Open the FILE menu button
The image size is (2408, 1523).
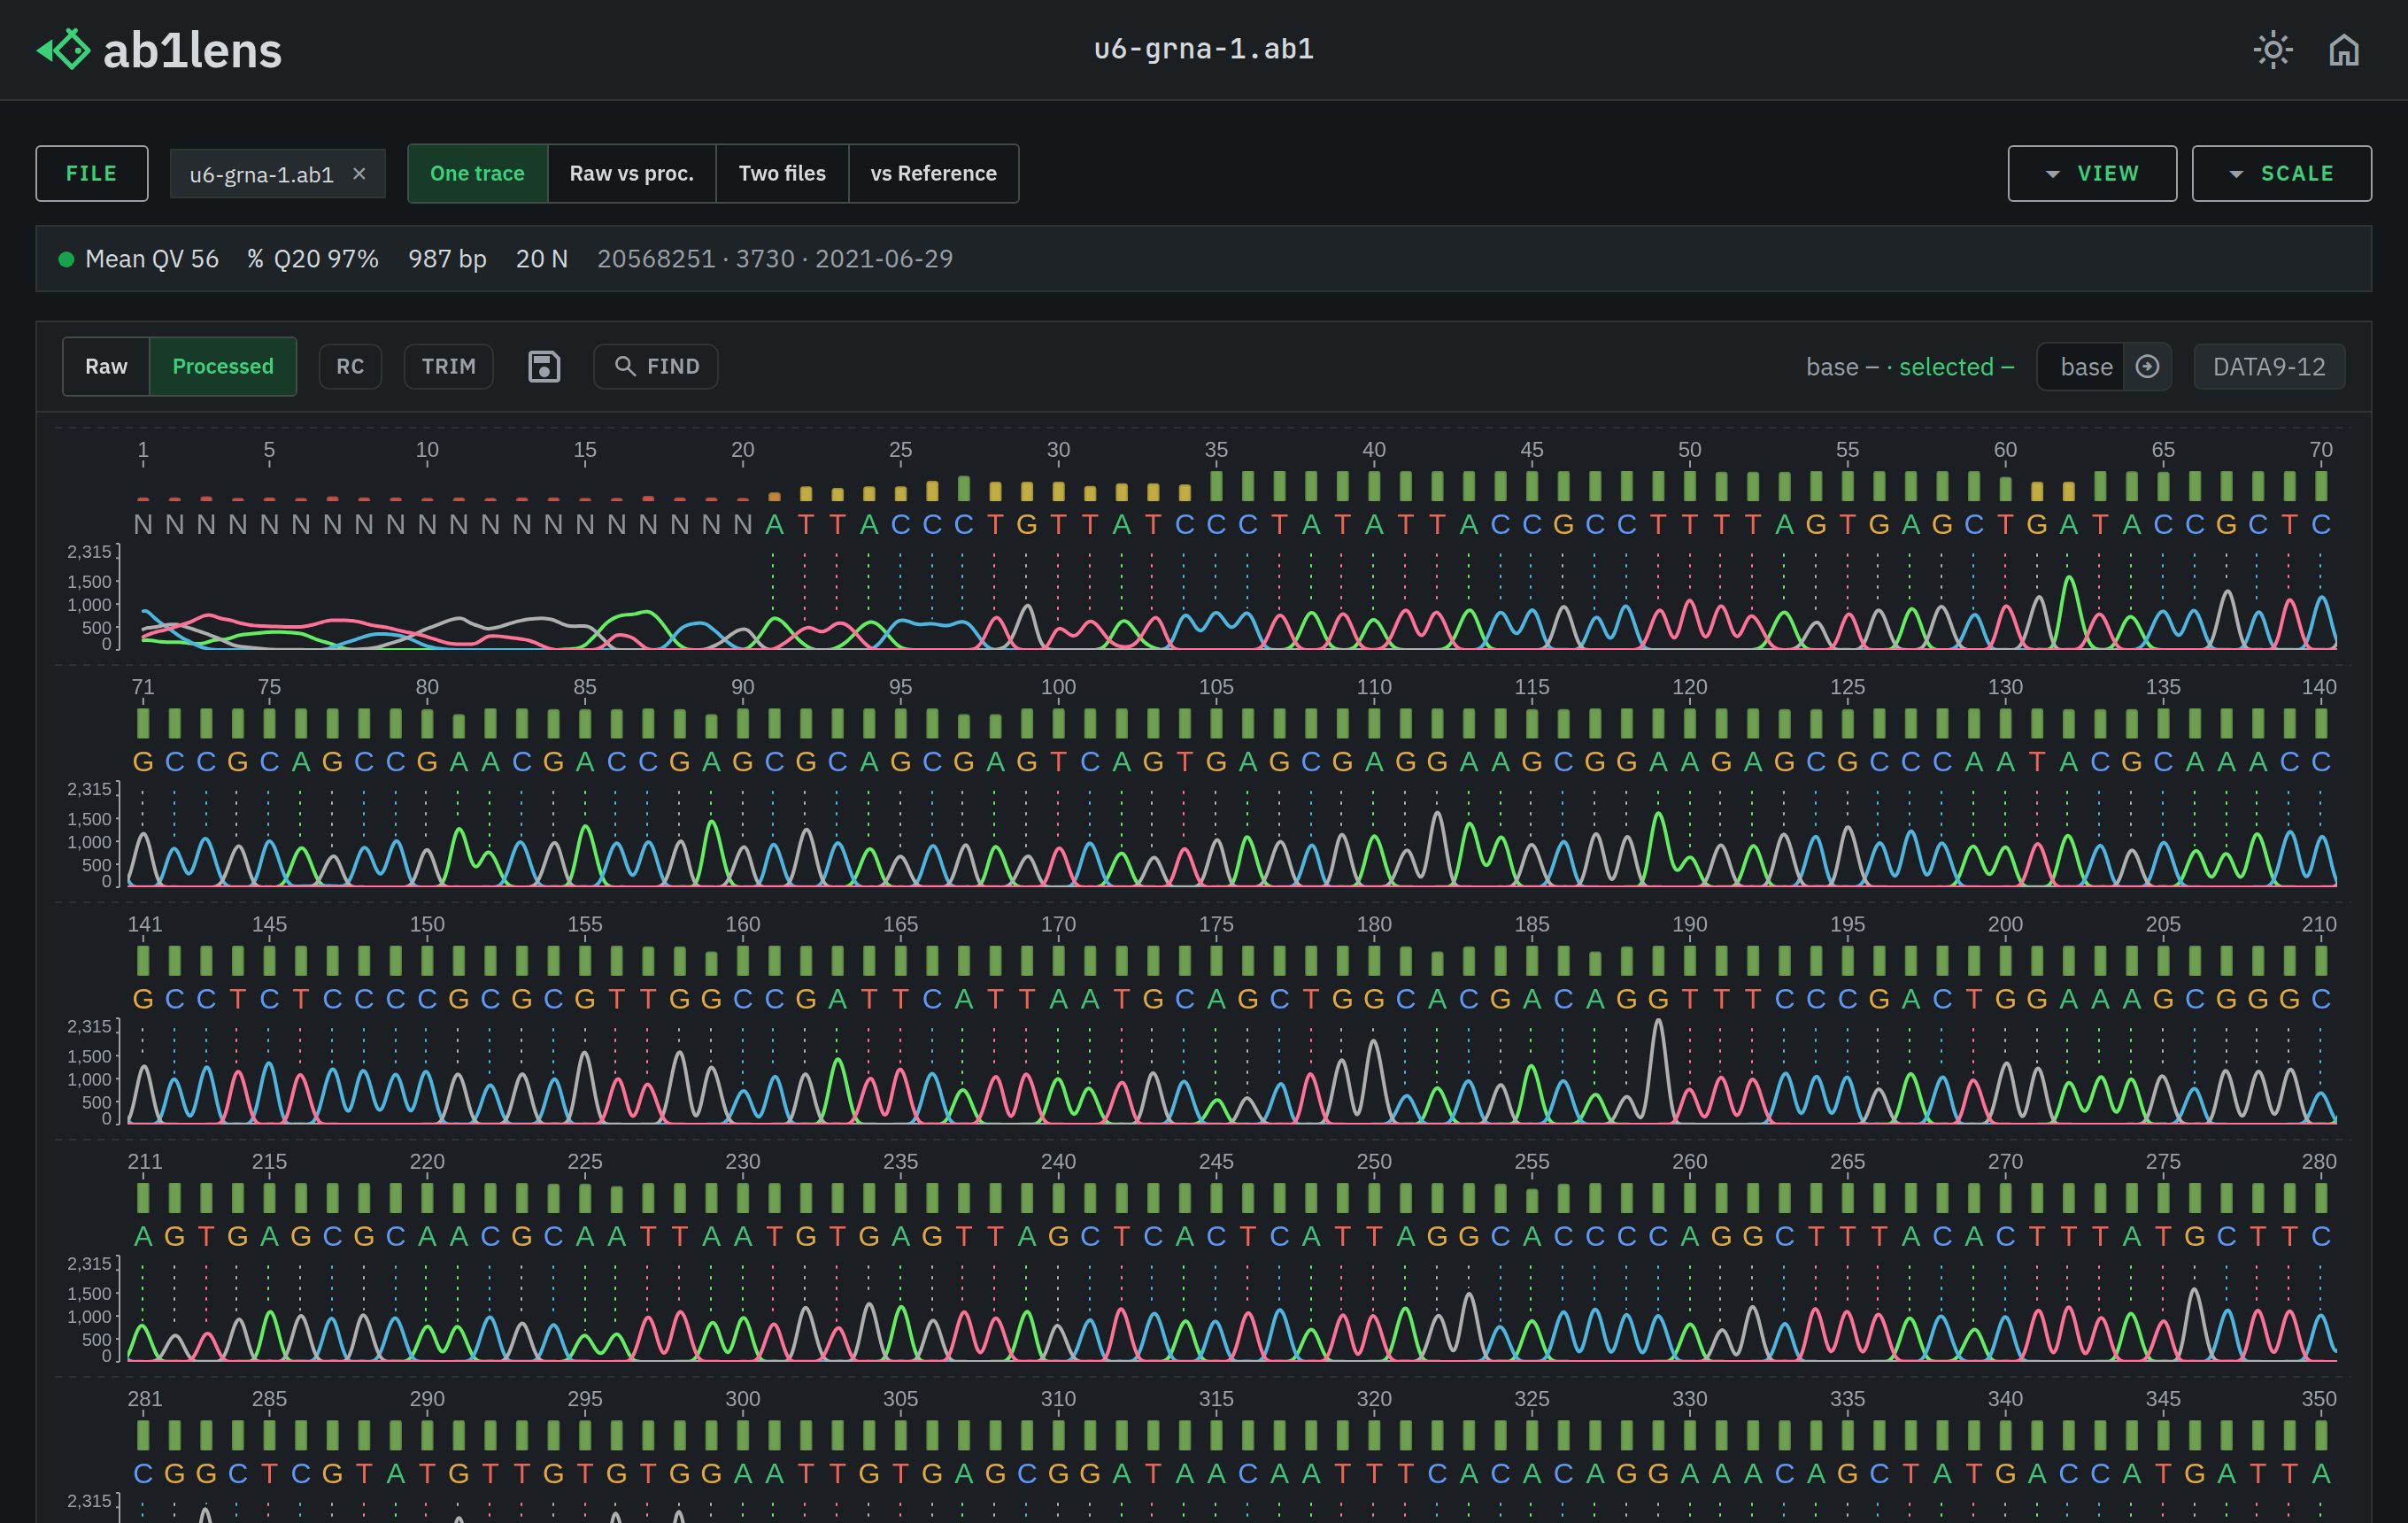[x=92, y=174]
